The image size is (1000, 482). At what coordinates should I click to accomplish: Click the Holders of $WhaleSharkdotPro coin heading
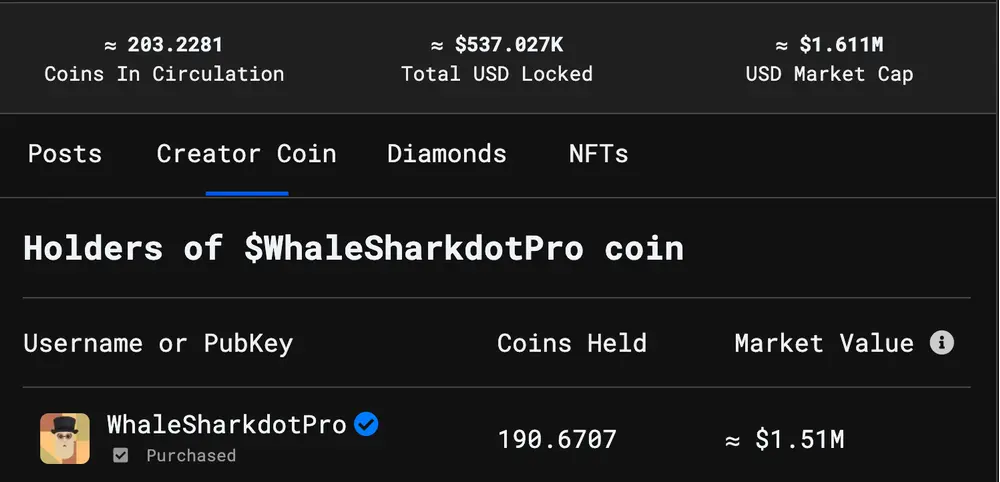(354, 247)
